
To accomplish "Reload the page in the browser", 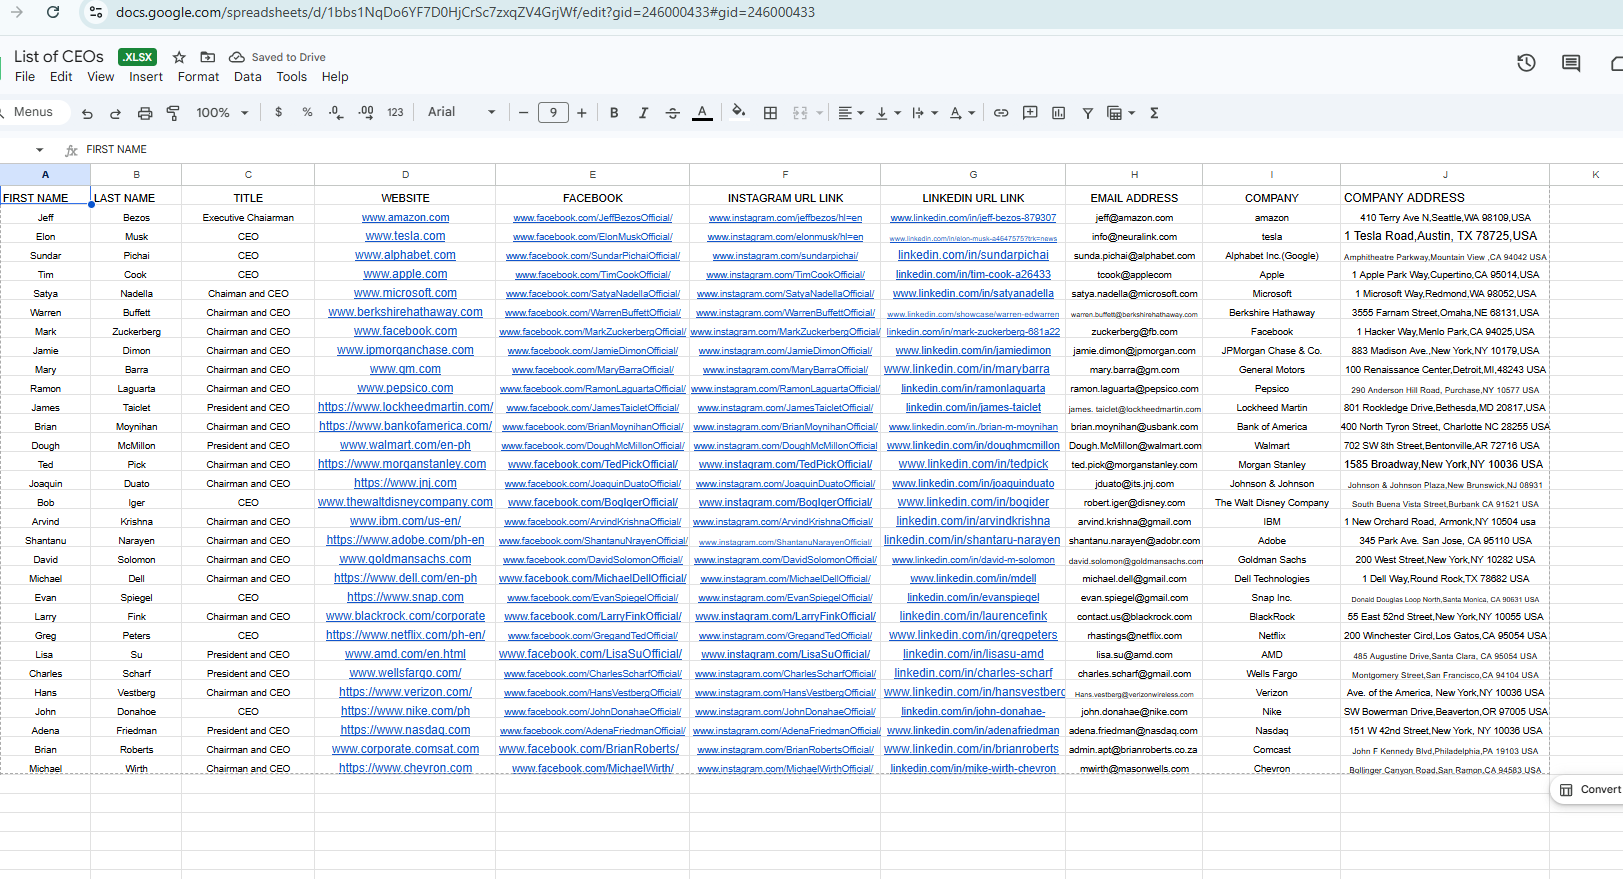I will tap(53, 12).
